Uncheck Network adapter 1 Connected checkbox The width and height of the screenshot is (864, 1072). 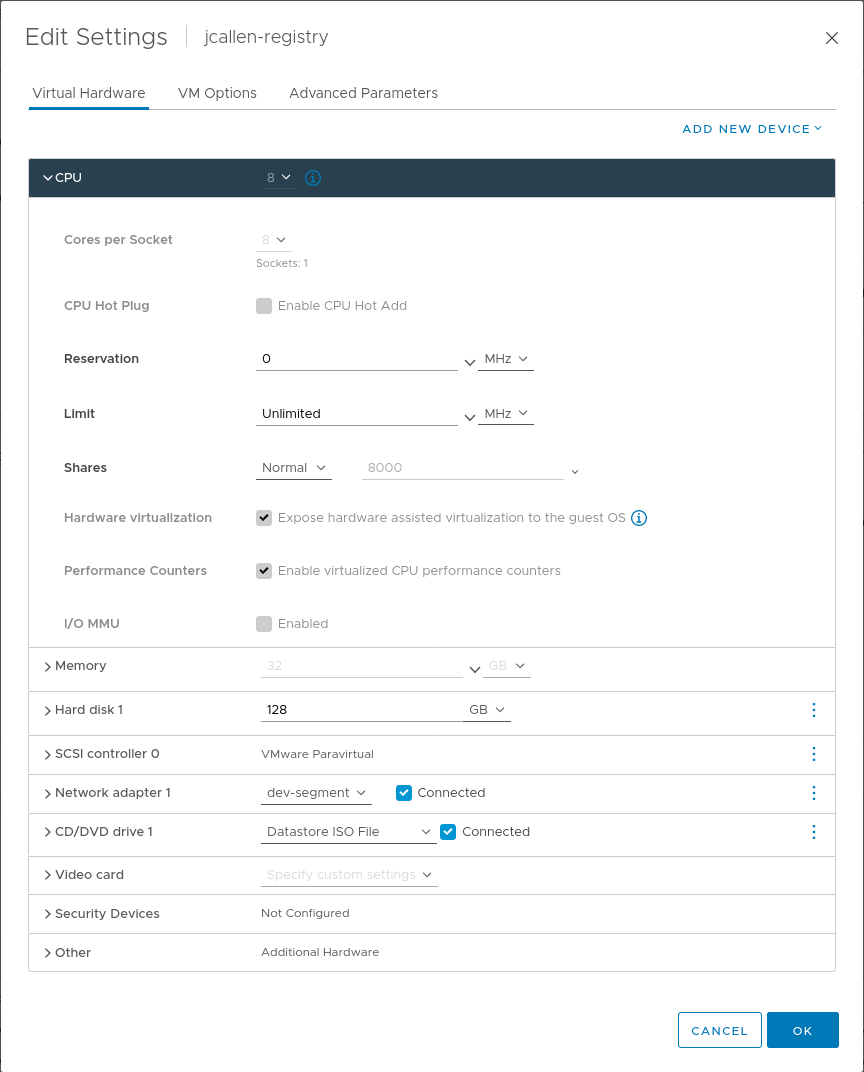(404, 793)
